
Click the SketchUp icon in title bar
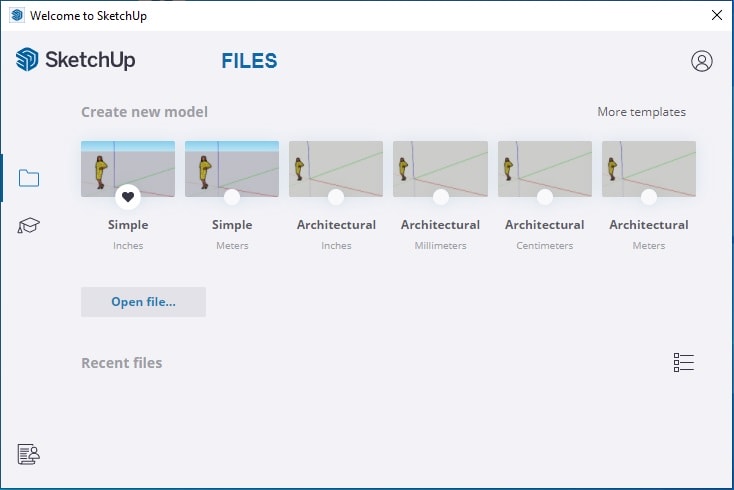[x=17, y=15]
